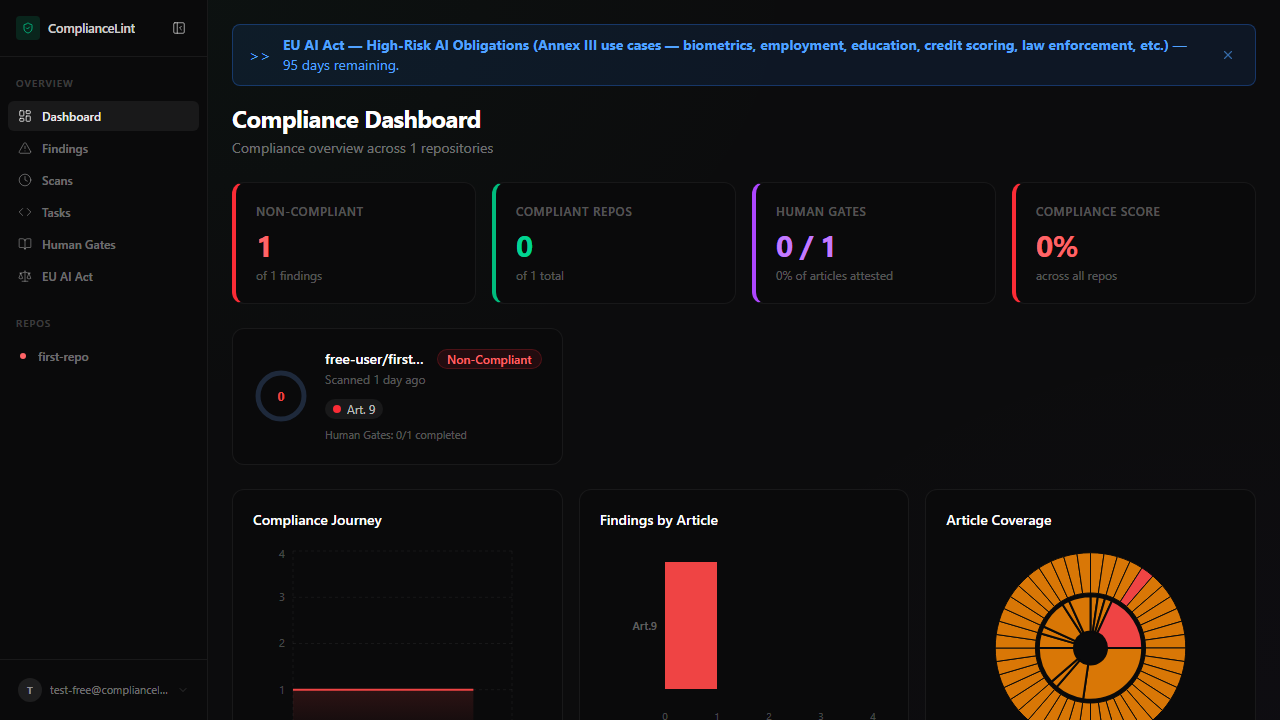The image size is (1280, 720).
Task: Open the free-user/first repository card title
Action: (374, 359)
